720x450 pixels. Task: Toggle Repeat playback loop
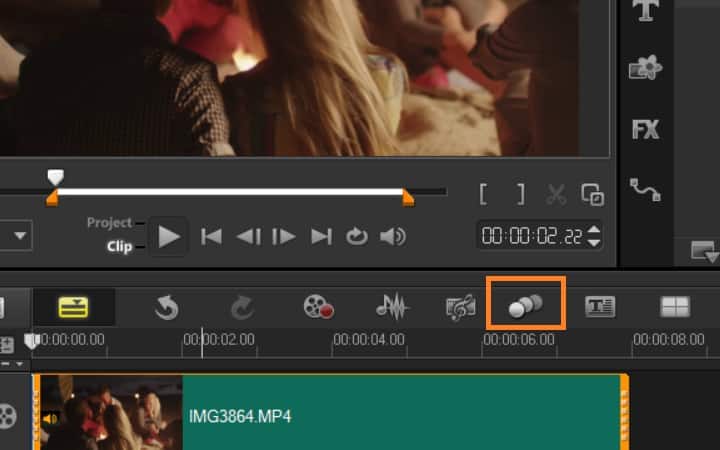(x=357, y=237)
